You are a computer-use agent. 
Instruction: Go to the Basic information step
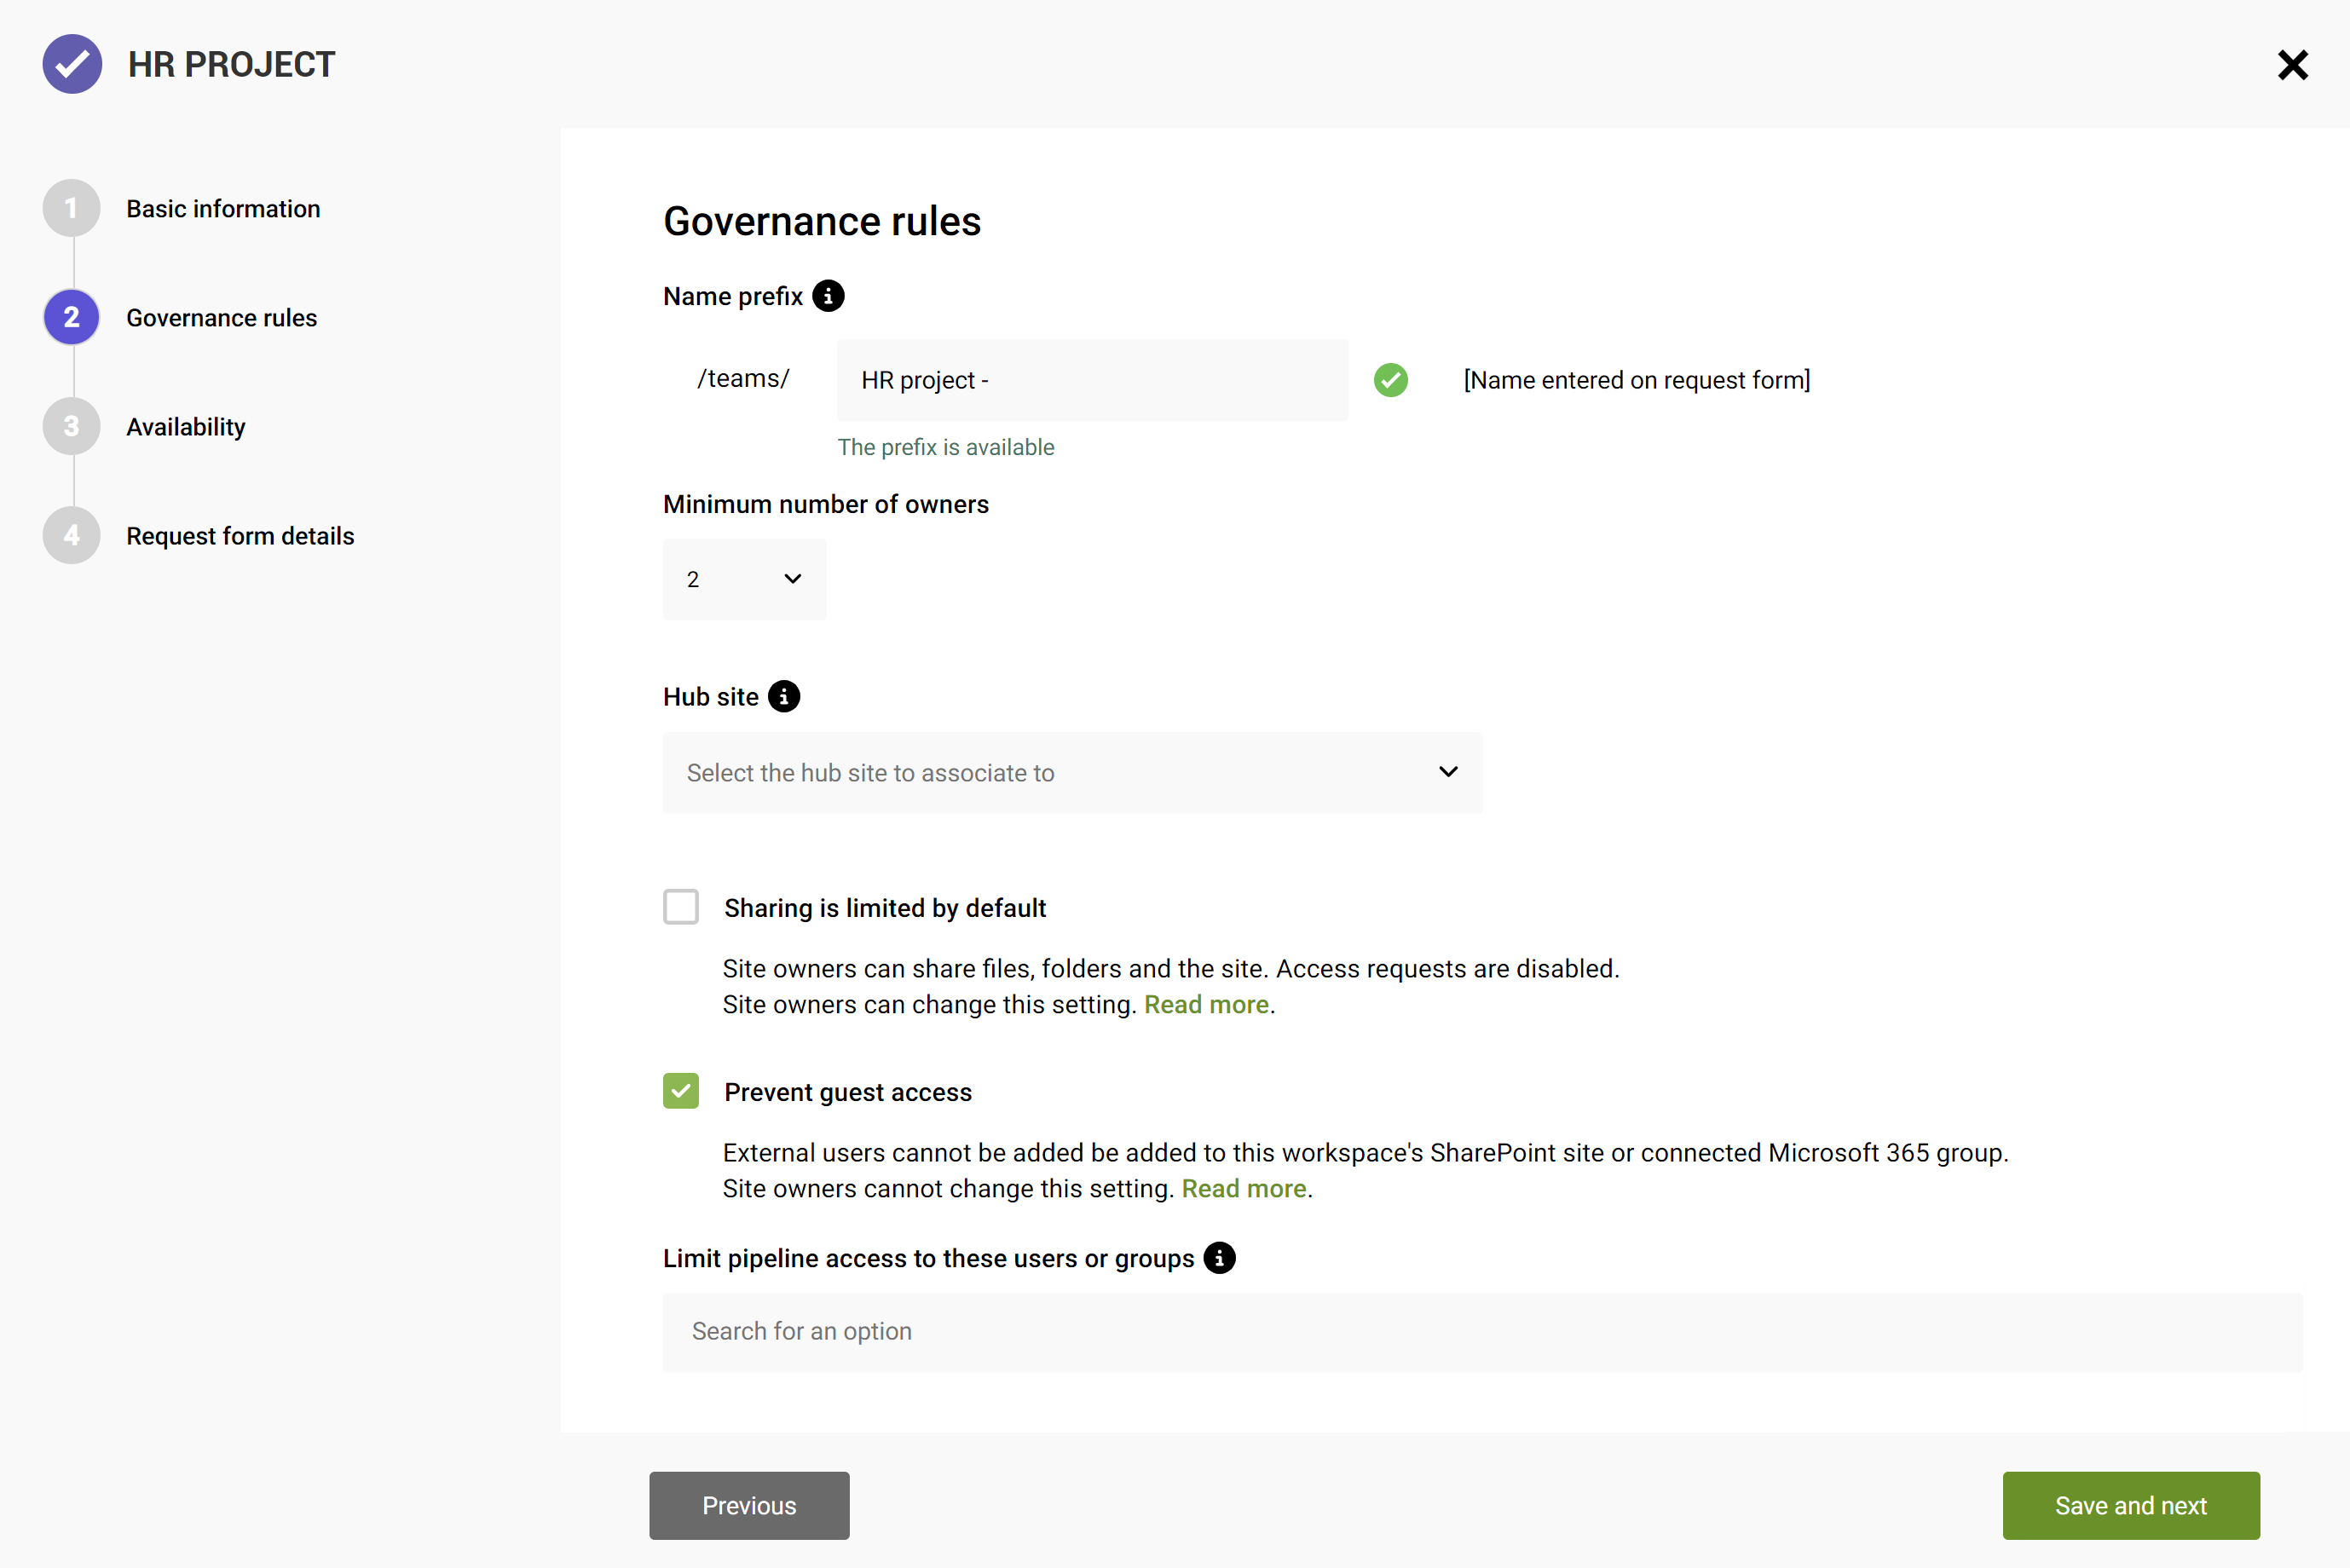point(223,209)
